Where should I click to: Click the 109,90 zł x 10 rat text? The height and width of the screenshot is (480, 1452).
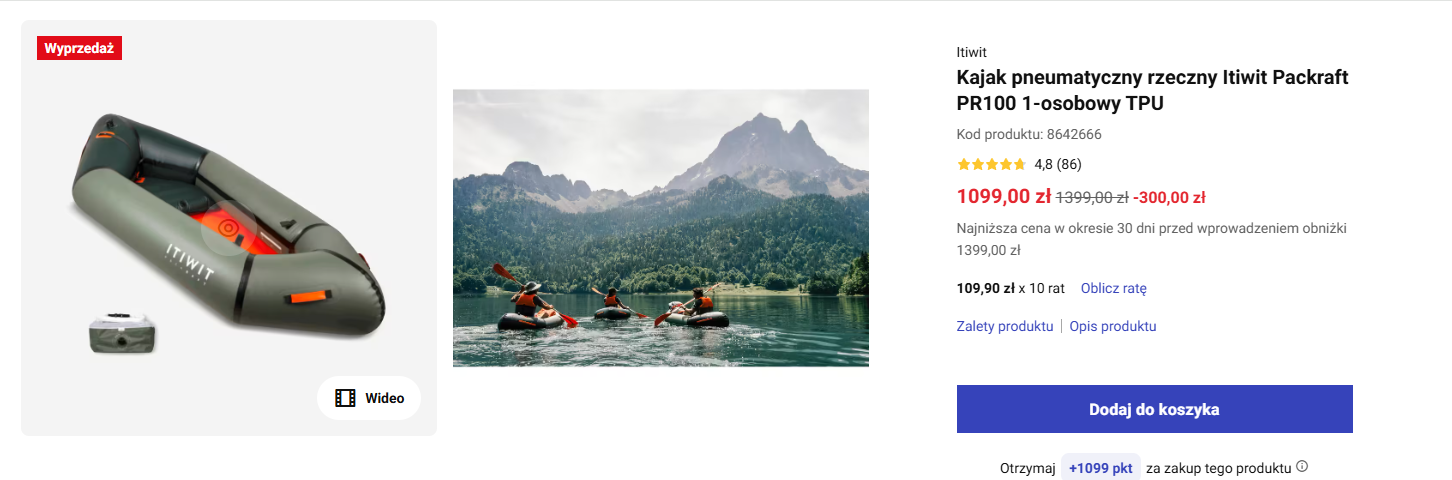(1010, 288)
